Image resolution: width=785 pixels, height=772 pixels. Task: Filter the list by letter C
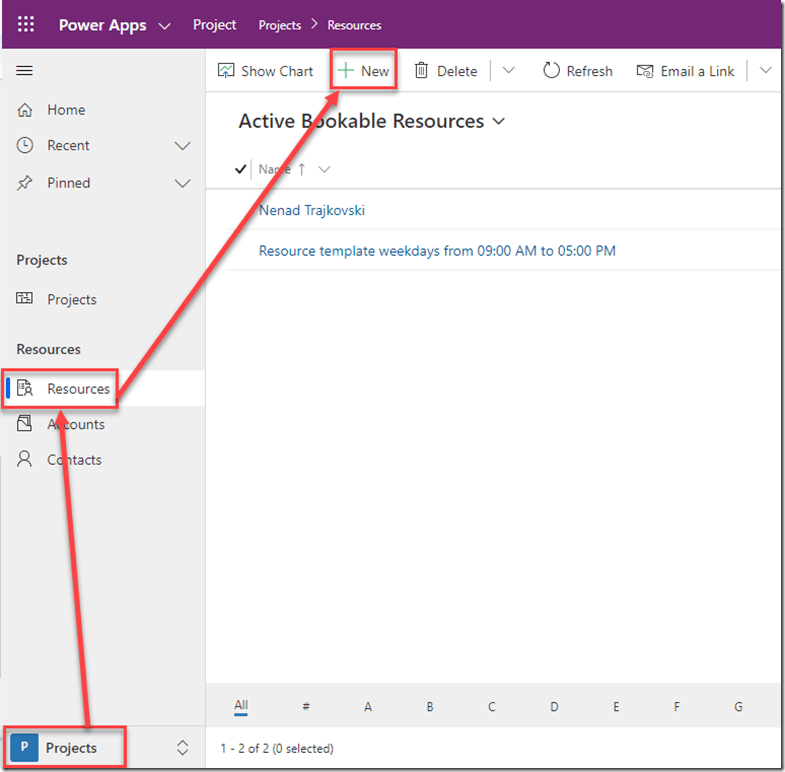click(492, 707)
